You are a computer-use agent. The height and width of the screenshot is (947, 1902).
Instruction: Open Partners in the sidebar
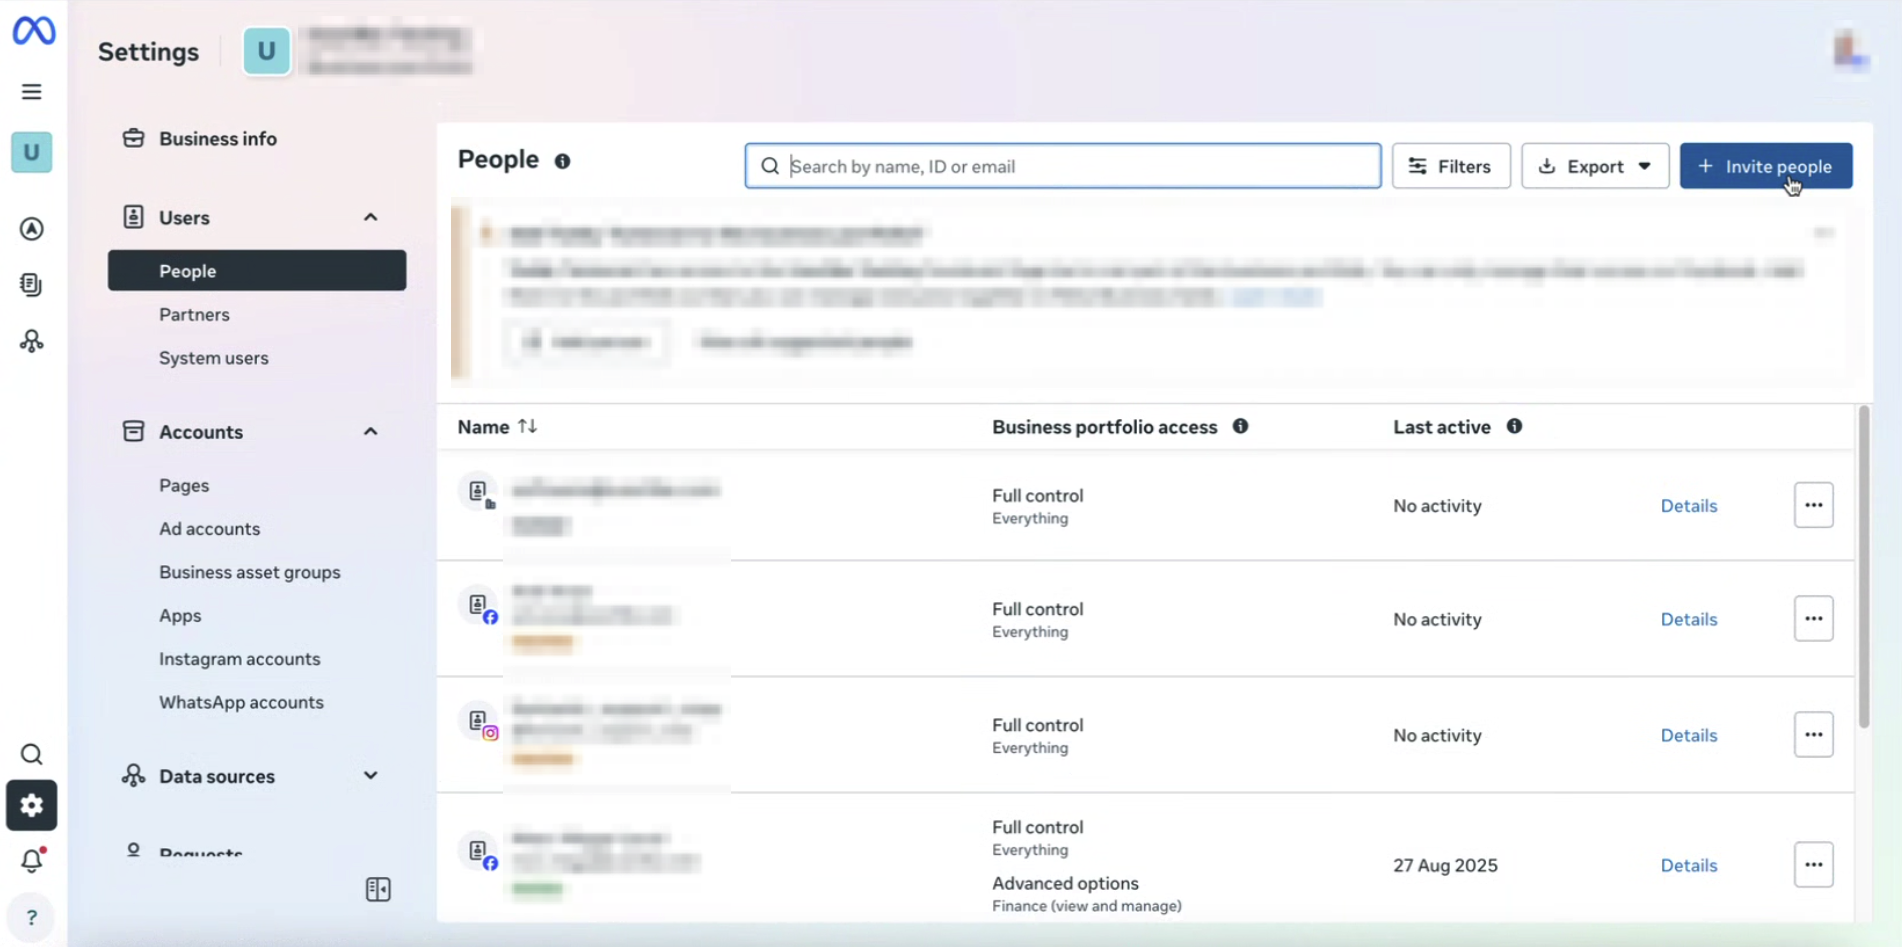click(x=194, y=315)
